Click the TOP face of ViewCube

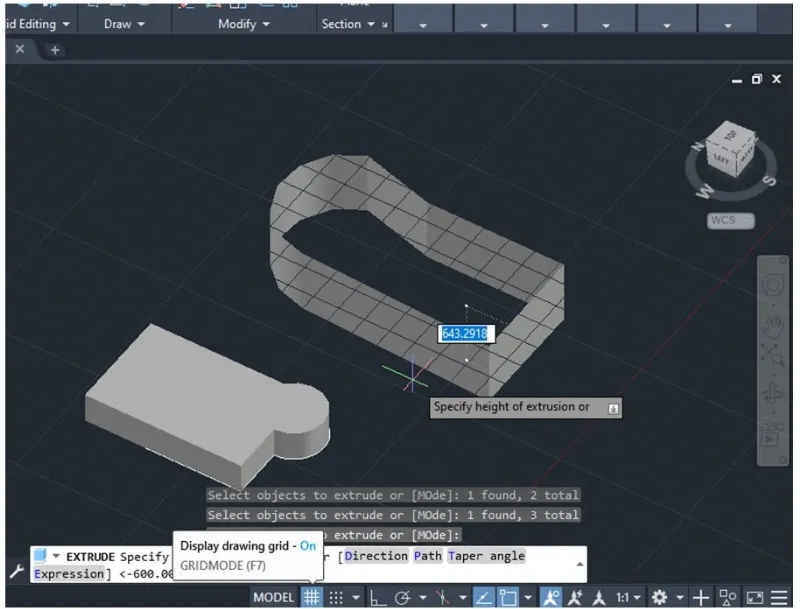pos(731,136)
